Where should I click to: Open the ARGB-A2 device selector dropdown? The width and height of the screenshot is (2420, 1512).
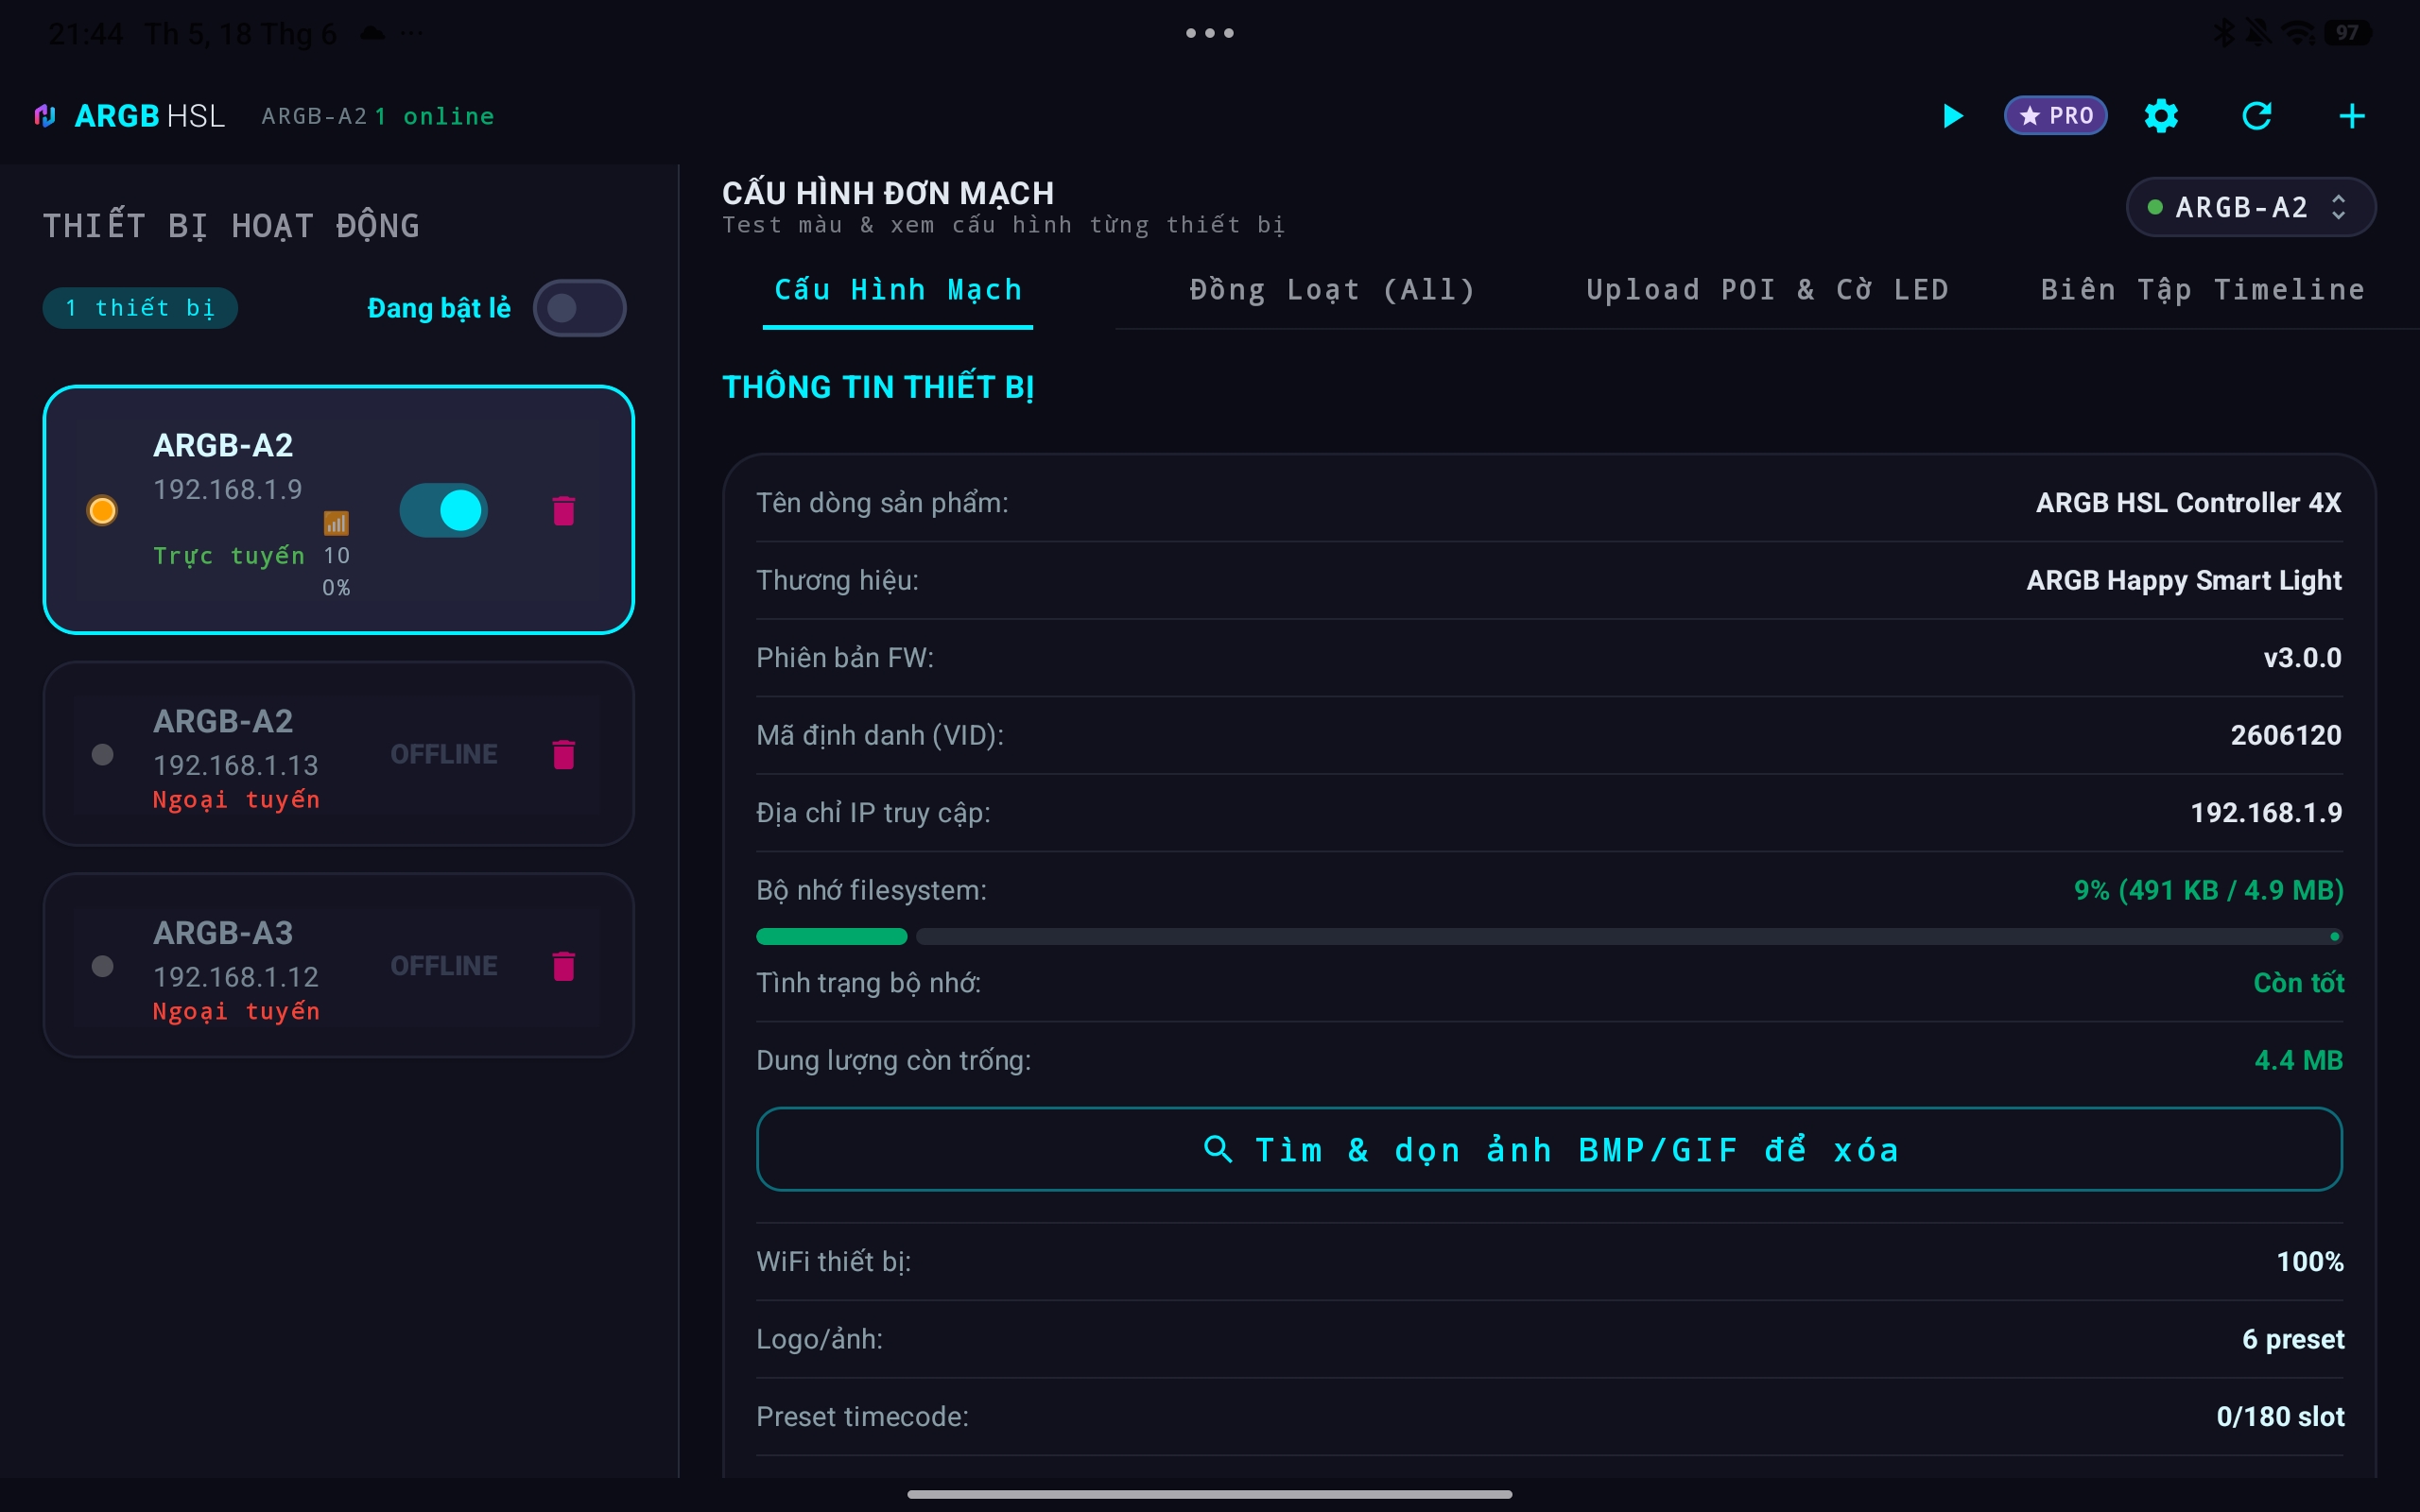point(2250,207)
